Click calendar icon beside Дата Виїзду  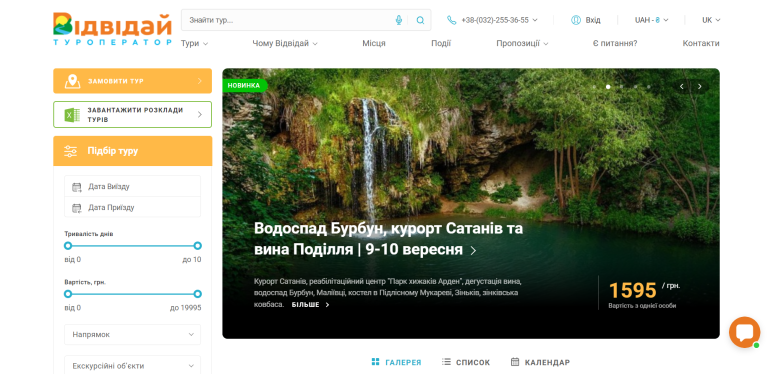click(x=76, y=187)
